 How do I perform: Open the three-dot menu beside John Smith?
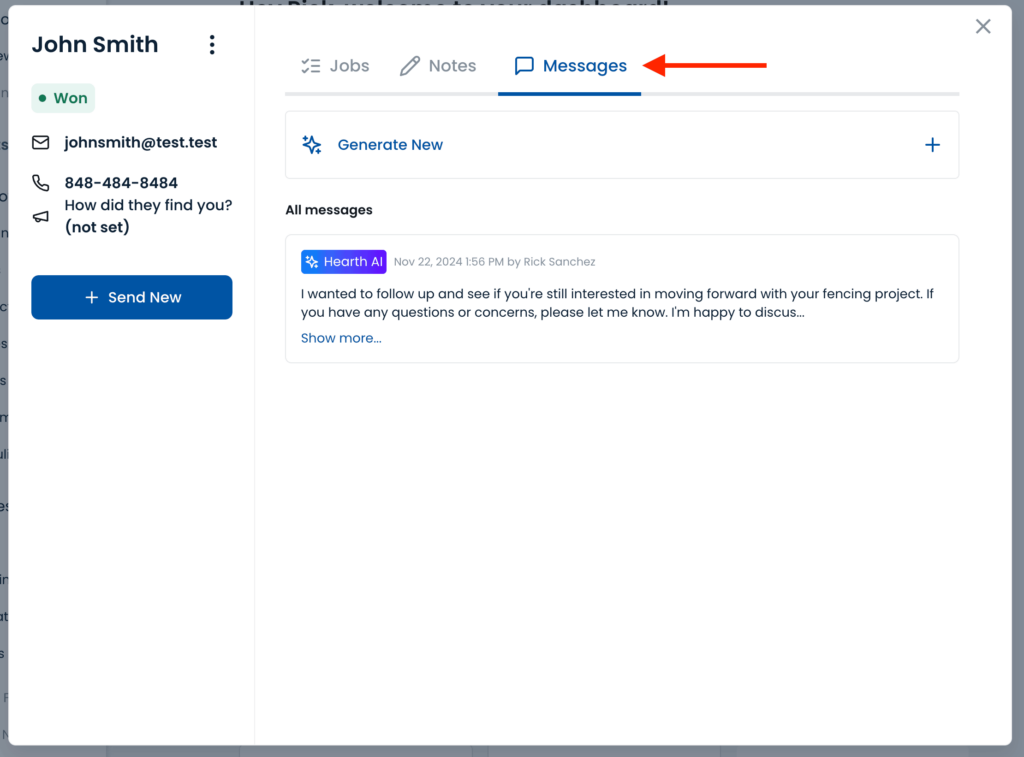click(x=211, y=45)
